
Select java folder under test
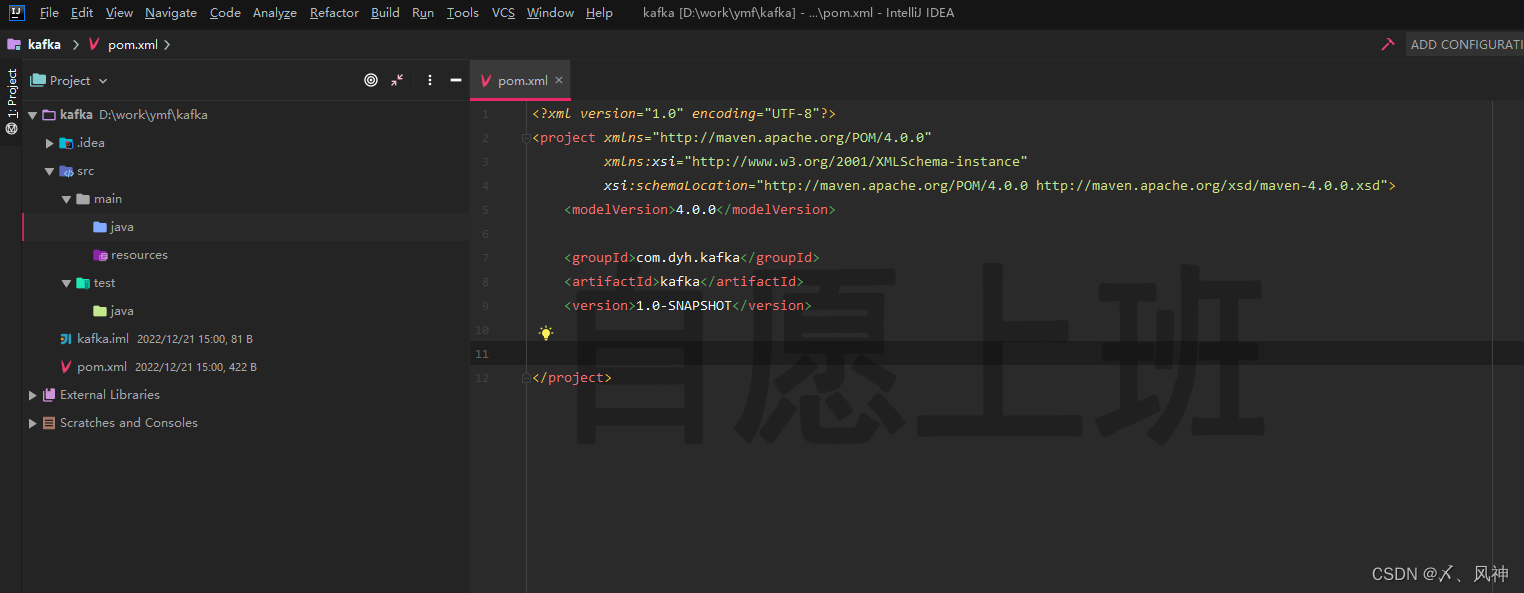[x=246, y=311]
